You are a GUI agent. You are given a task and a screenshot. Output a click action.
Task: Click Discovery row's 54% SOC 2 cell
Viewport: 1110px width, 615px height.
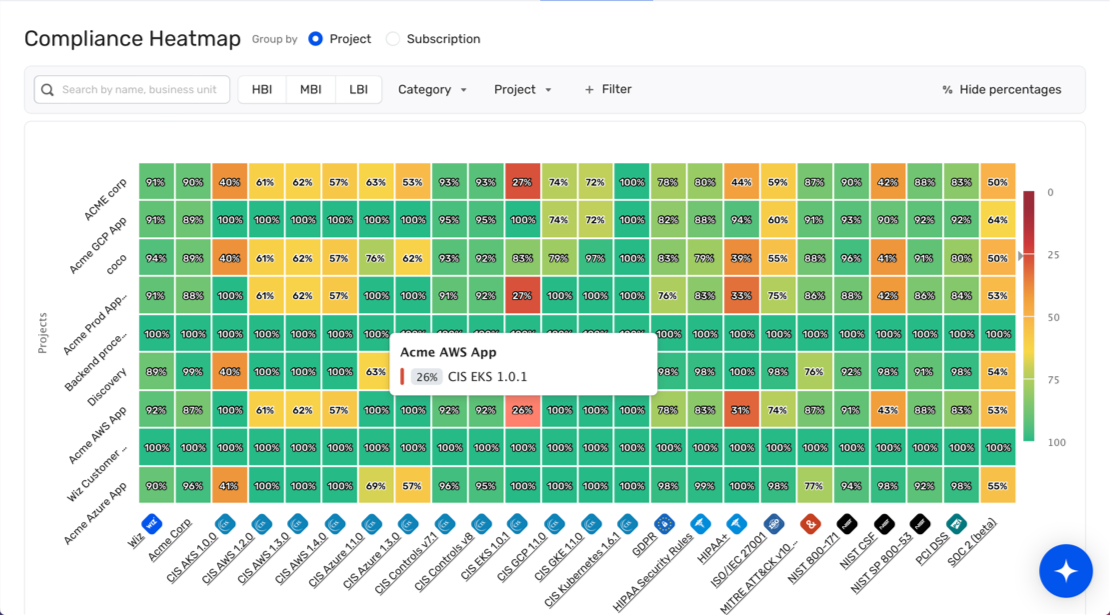pos(997,372)
